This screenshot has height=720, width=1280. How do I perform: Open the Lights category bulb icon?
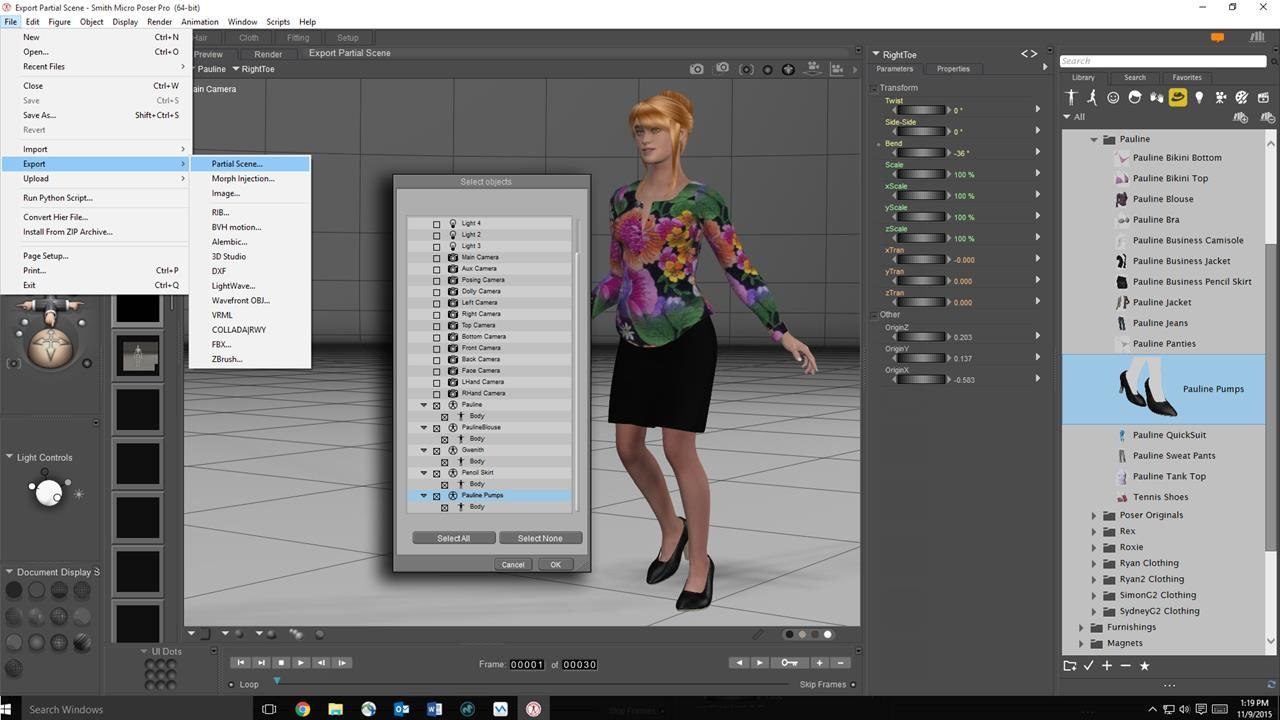point(1199,97)
